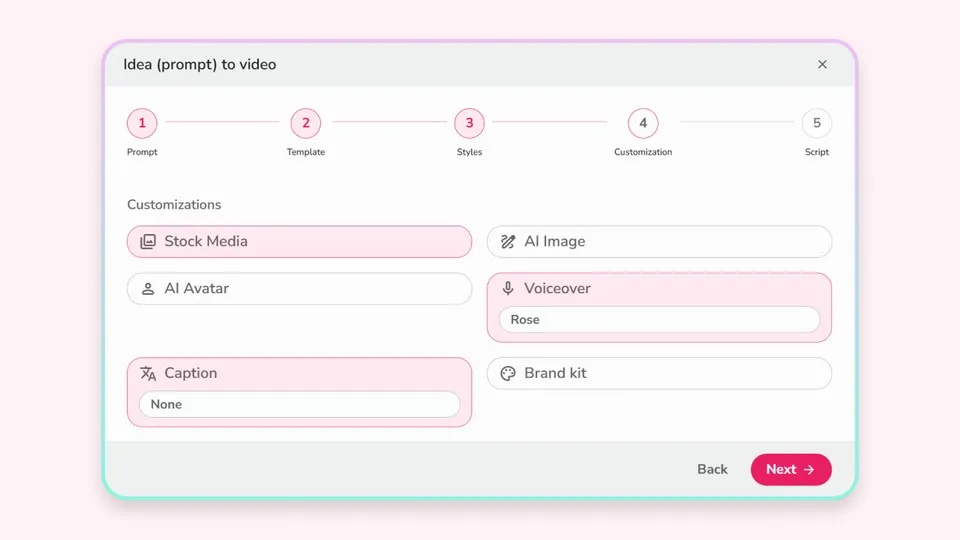This screenshot has width=960, height=540.
Task: Go to step 3 Styles
Action: coord(470,123)
